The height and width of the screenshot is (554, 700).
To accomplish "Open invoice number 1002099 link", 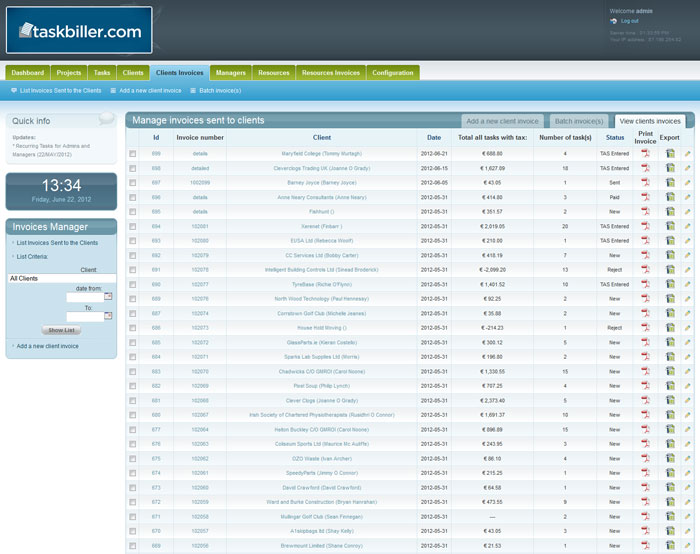I will click(x=200, y=183).
